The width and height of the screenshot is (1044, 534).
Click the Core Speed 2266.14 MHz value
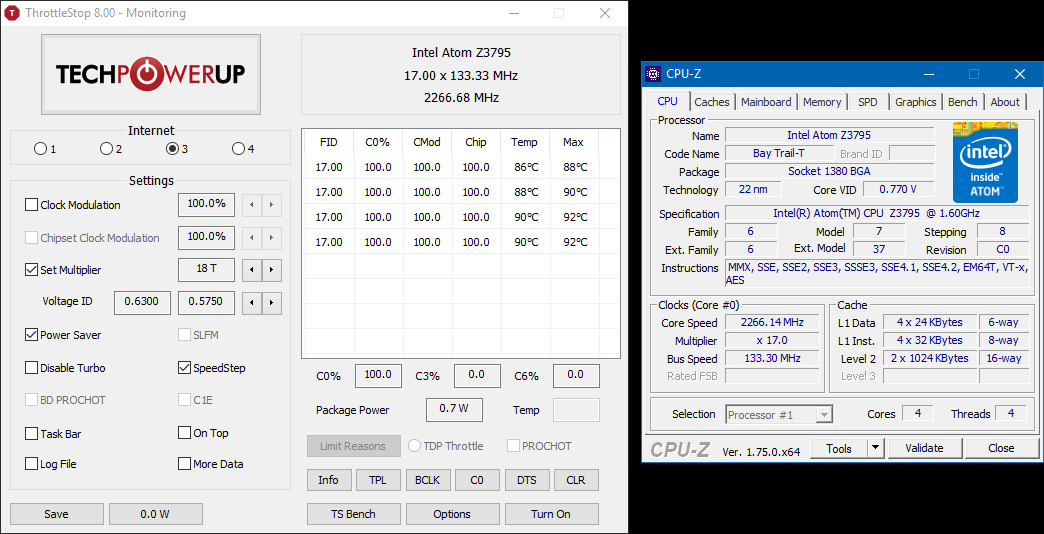(x=772, y=323)
